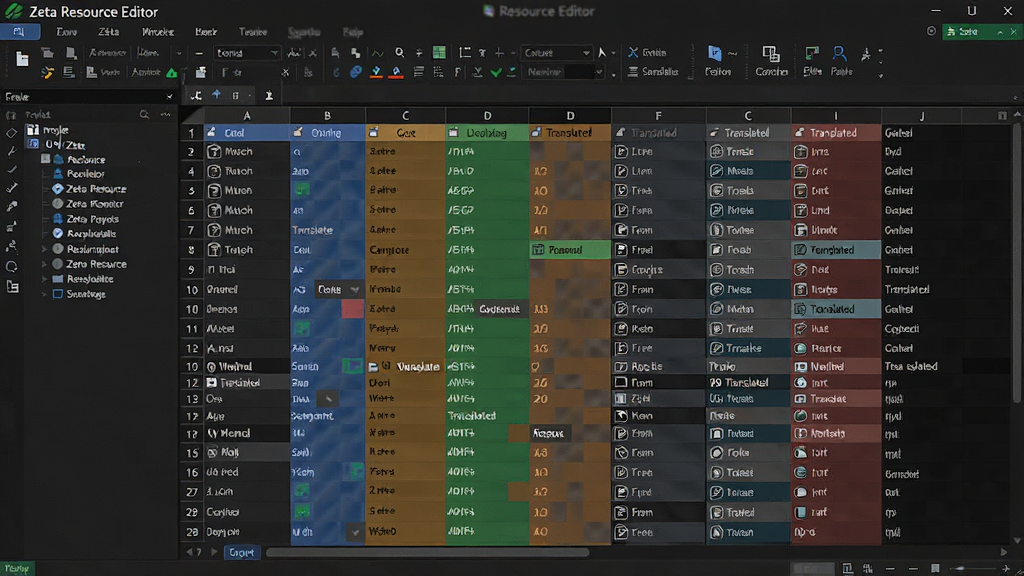Image resolution: width=1024 pixels, height=576 pixels.
Task: Expand the collapsed Zero Resource tree node
Action: point(44,264)
